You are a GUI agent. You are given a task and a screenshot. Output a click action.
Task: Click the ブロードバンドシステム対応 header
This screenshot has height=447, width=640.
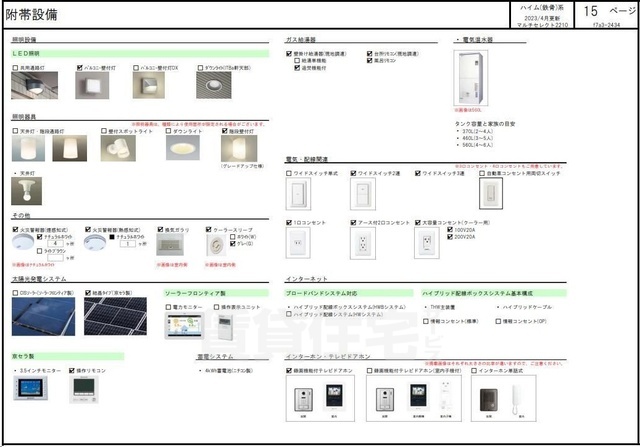pos(349,293)
